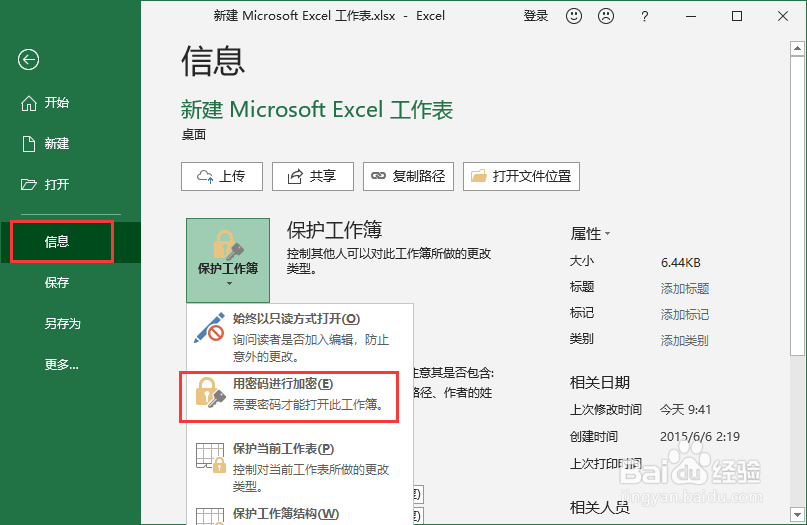The width and height of the screenshot is (807, 525).
Task: Click 保存 in the sidebar
Action: pyautogui.click(x=57, y=283)
